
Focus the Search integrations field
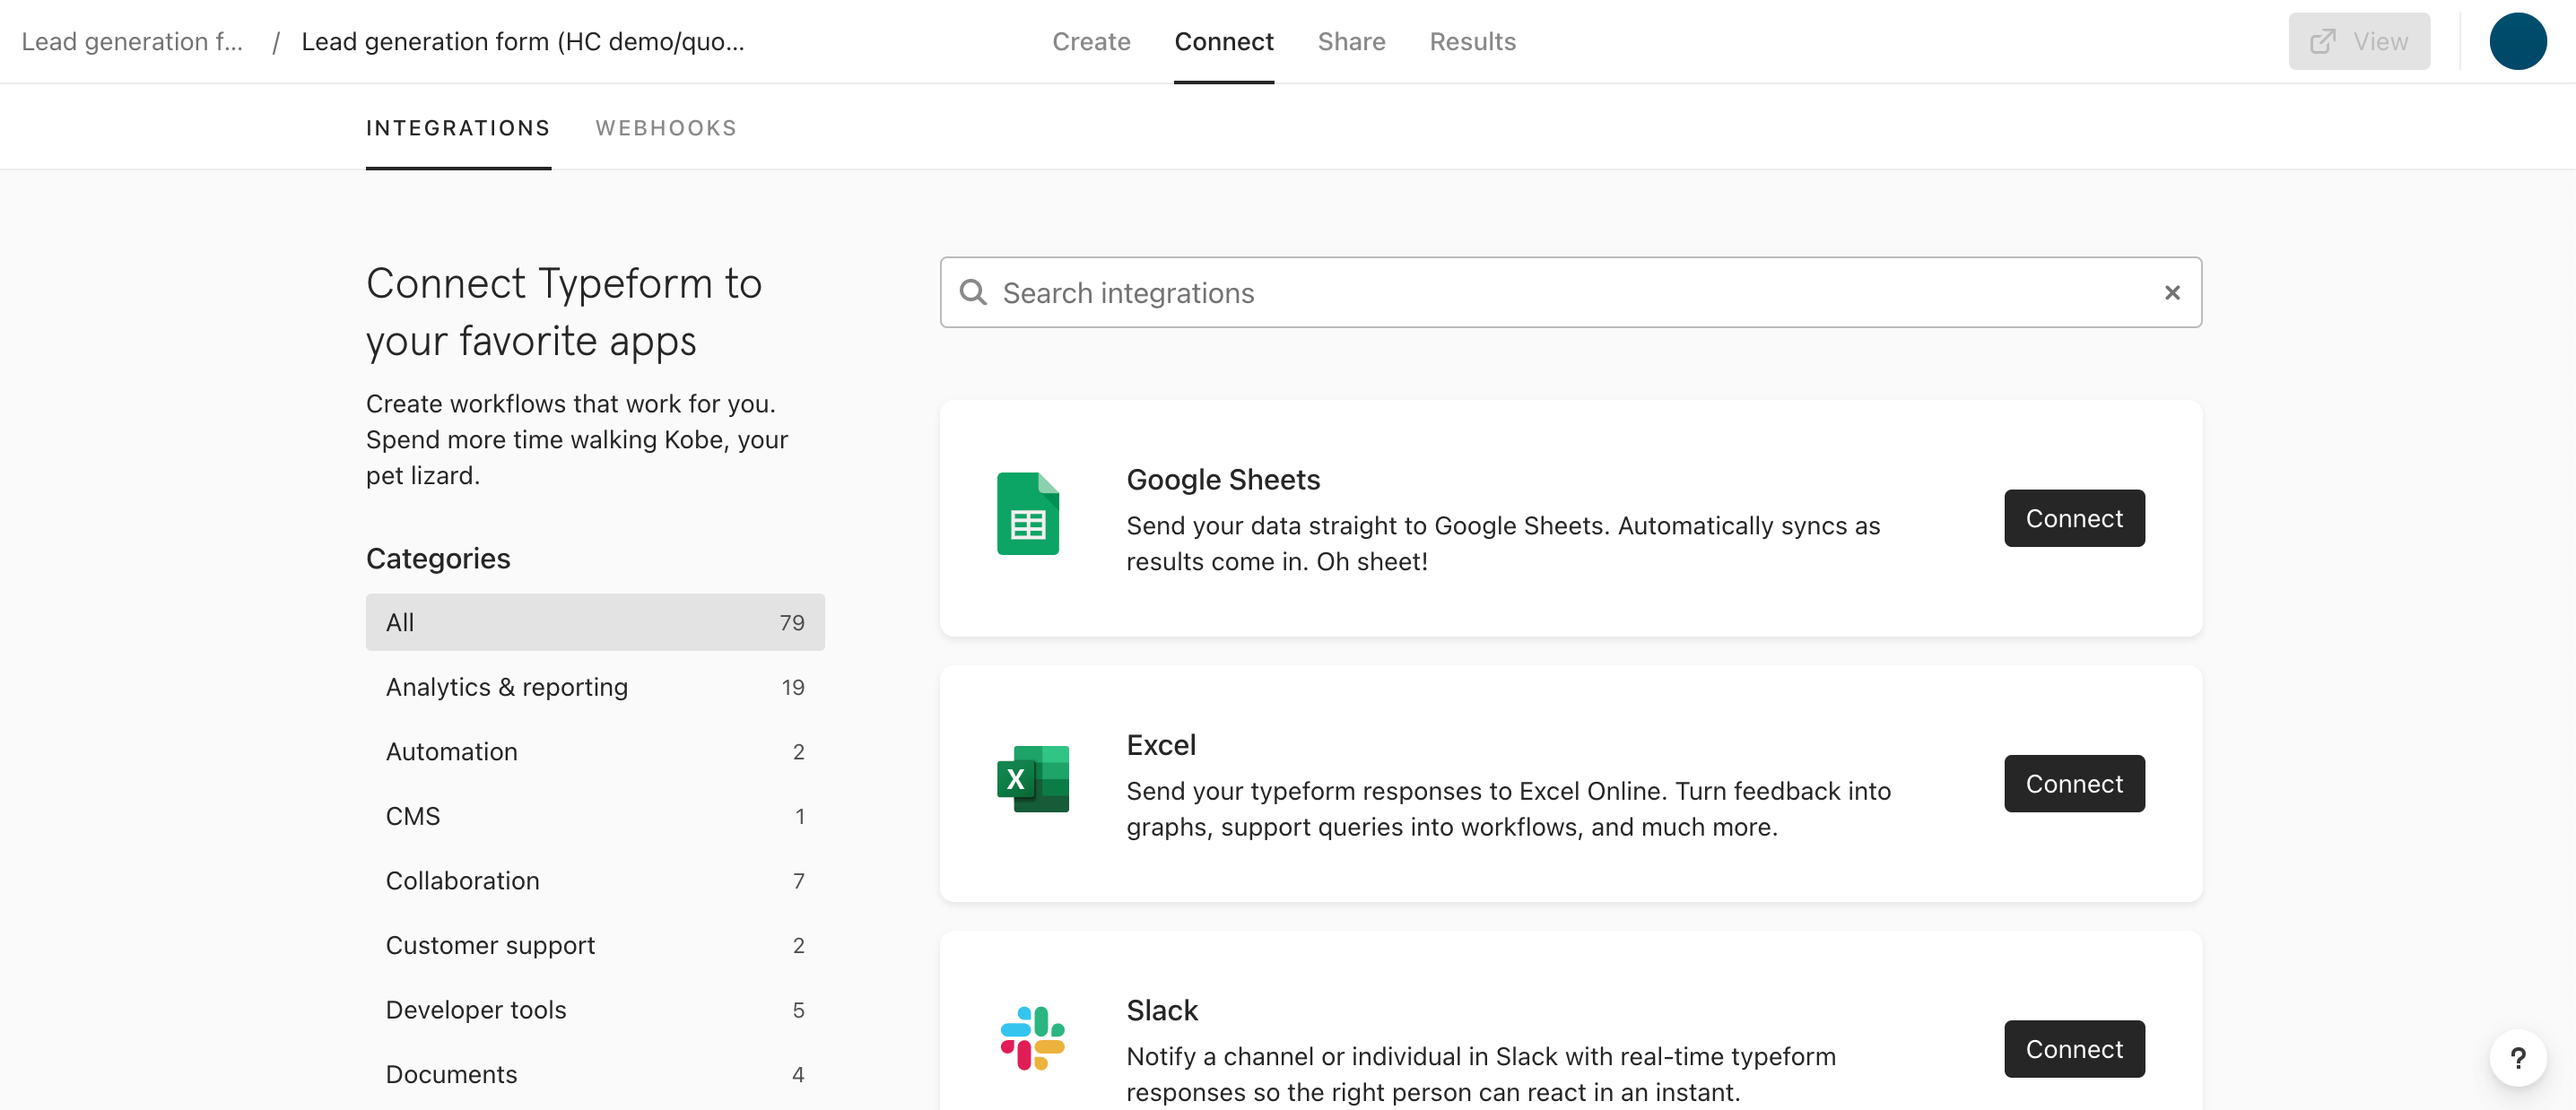point(1570,292)
